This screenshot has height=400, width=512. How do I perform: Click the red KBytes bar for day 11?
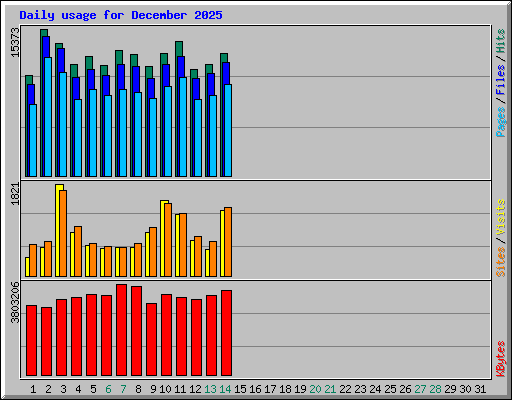tap(181, 336)
